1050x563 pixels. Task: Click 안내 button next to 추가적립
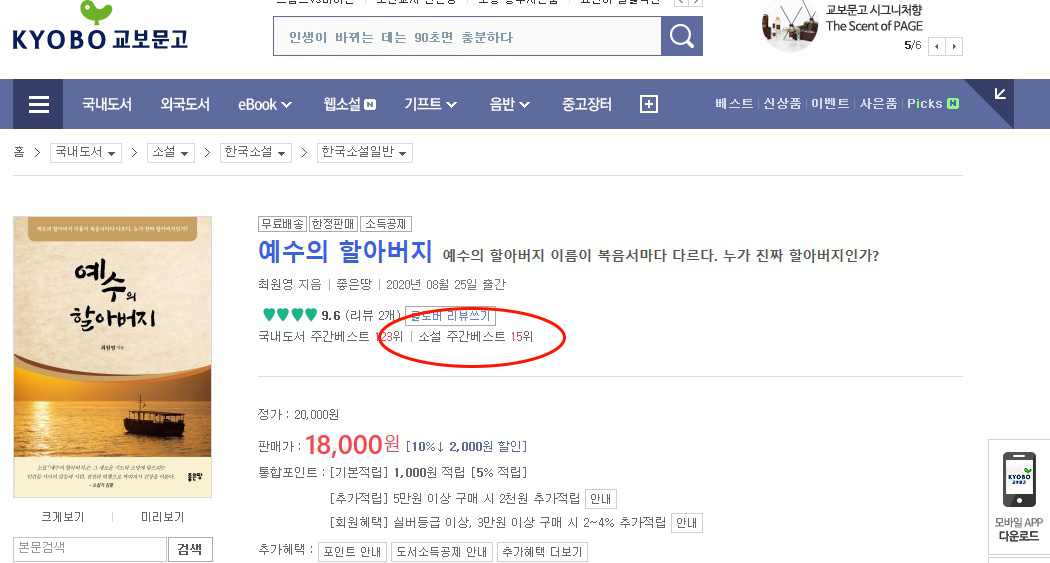pyautogui.click(x=601, y=499)
